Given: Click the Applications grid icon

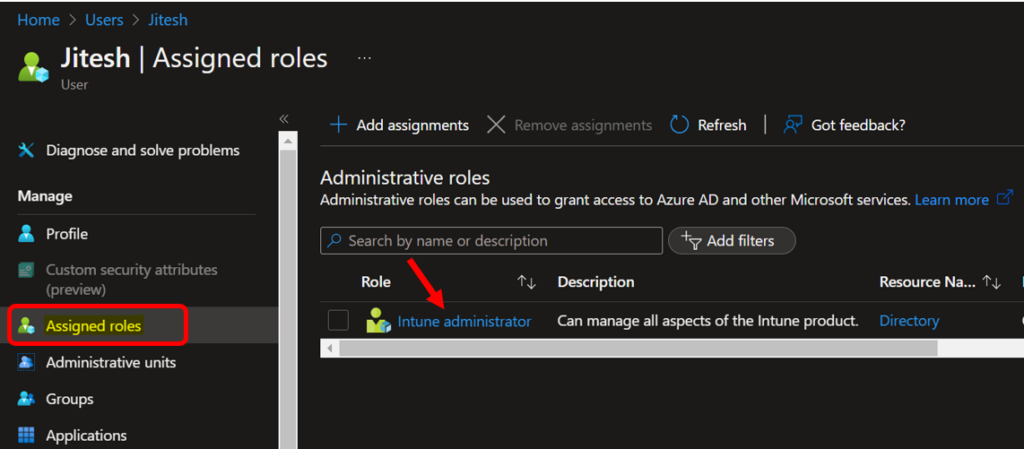Looking at the screenshot, I should pyautogui.click(x=26, y=435).
